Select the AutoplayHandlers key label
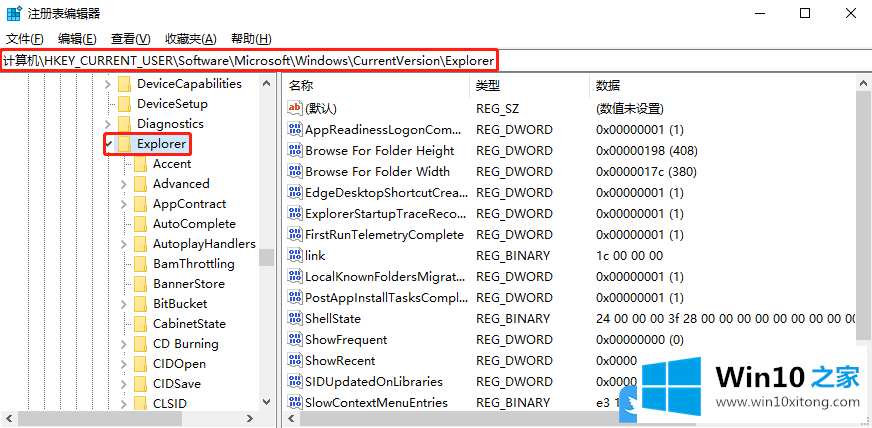Screen dimensions: 872x428 pos(204,244)
